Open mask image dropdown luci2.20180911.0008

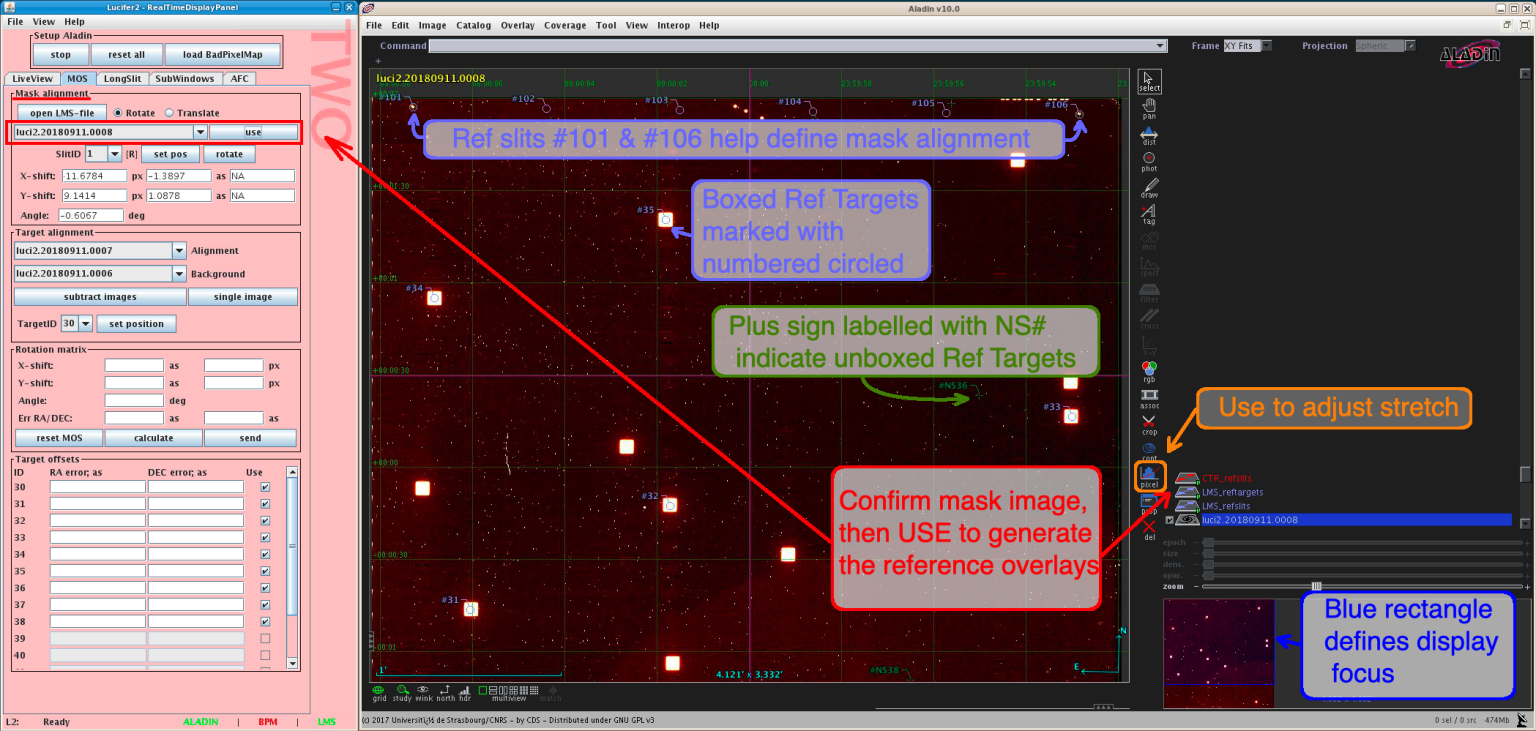[x=200, y=132]
